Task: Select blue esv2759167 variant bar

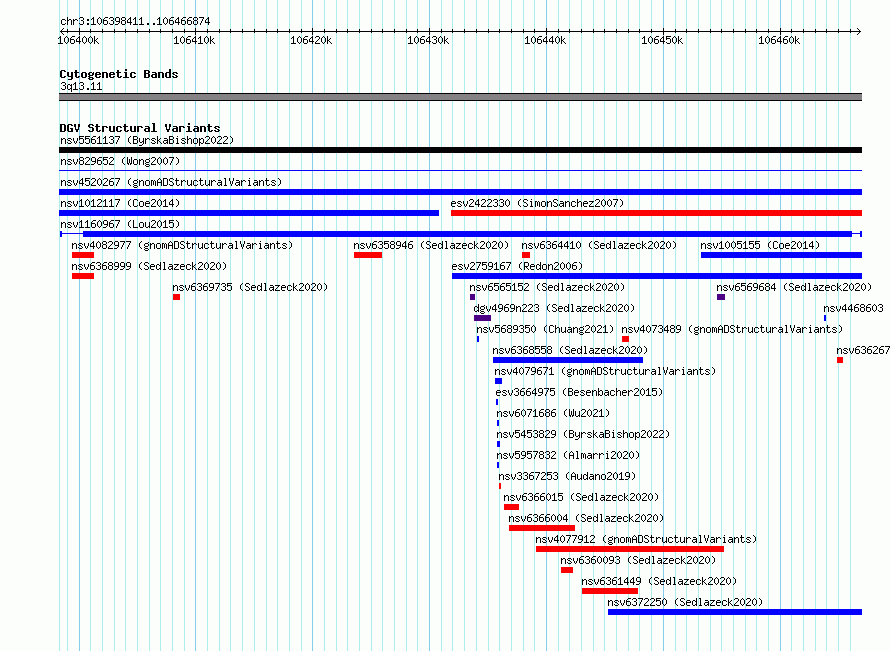Action: (657, 276)
